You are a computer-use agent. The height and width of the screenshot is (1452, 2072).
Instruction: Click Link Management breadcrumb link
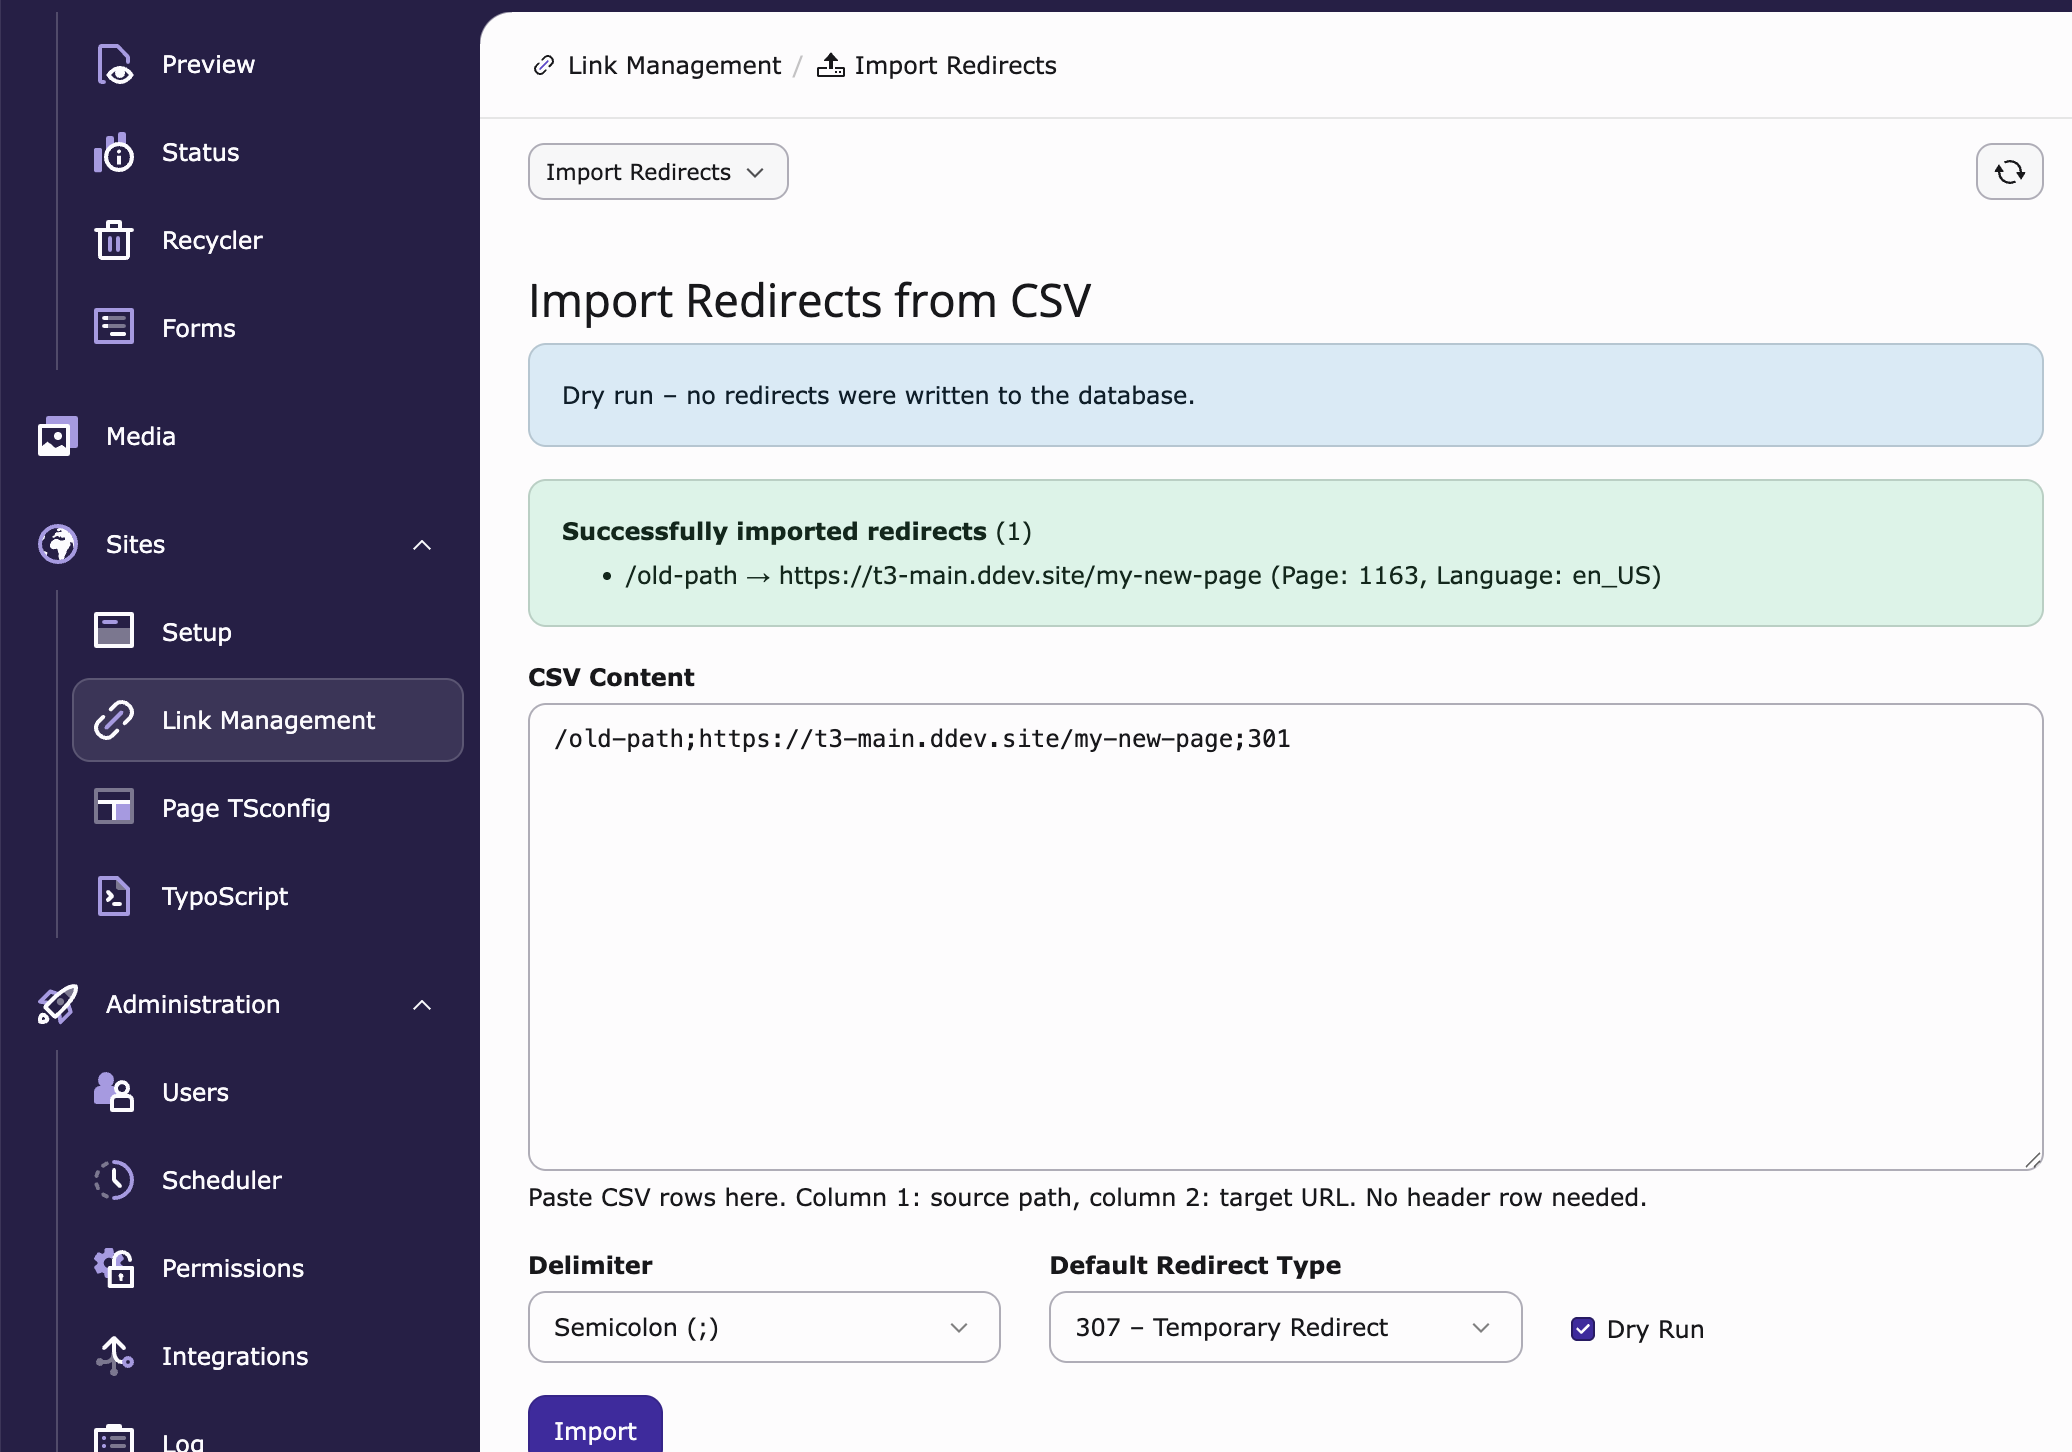tap(674, 65)
